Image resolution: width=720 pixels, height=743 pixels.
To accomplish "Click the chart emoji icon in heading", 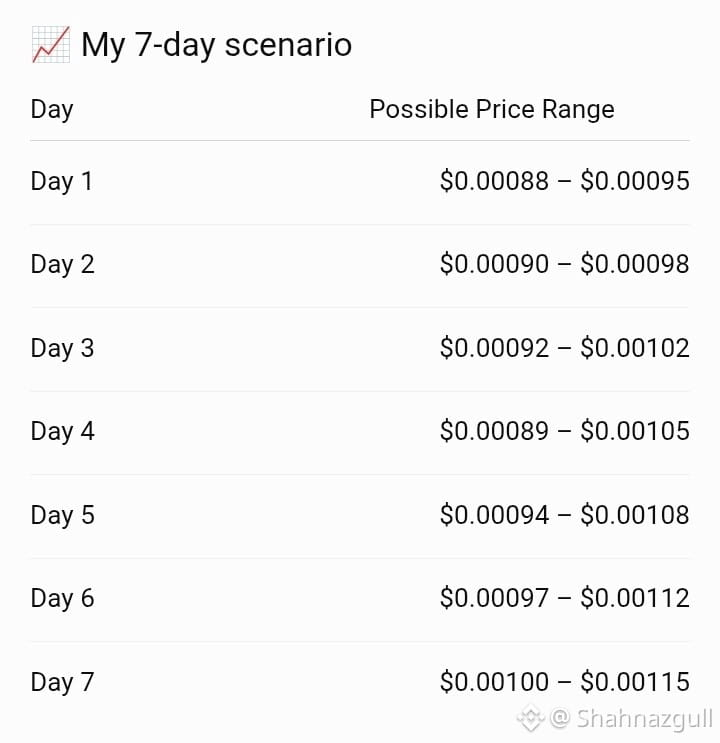I will (51, 45).
